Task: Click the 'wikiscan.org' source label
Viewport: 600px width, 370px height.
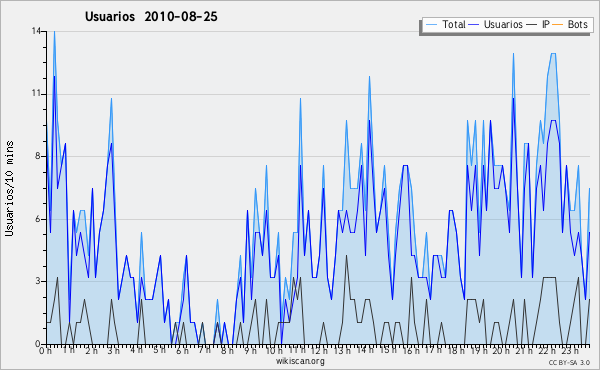Action: (x=300, y=361)
